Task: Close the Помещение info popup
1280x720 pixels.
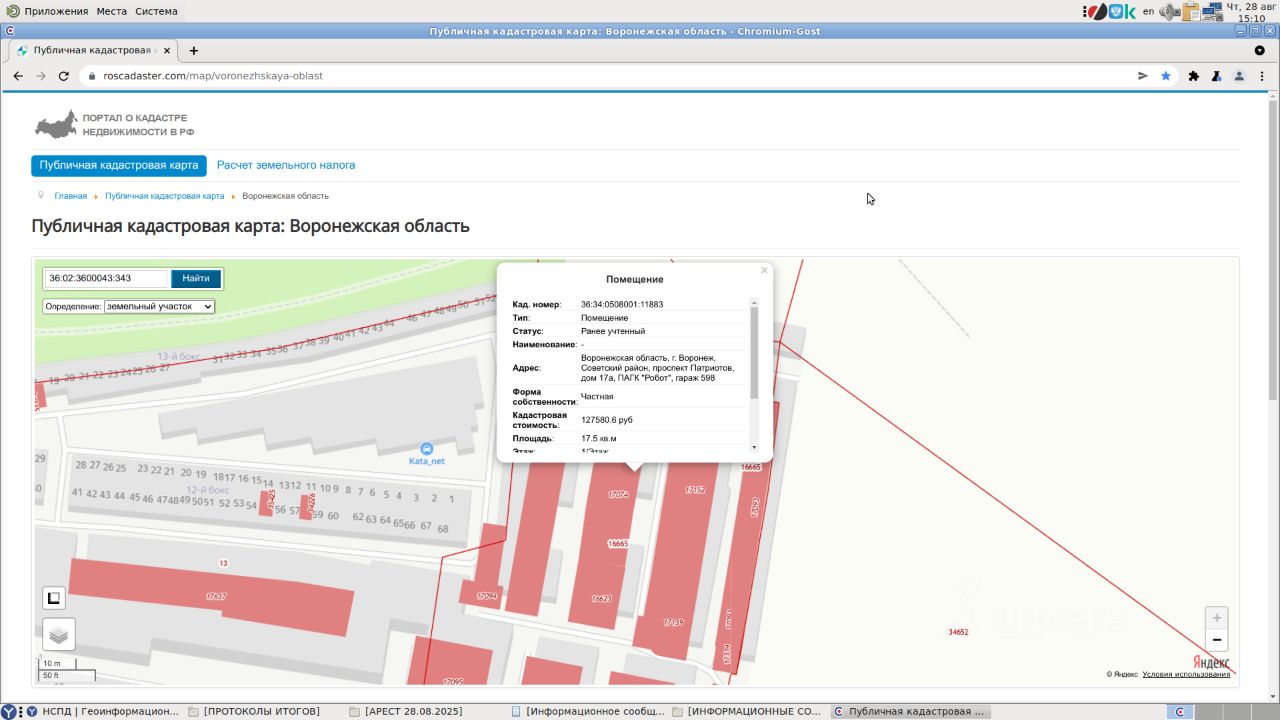Action: click(764, 270)
